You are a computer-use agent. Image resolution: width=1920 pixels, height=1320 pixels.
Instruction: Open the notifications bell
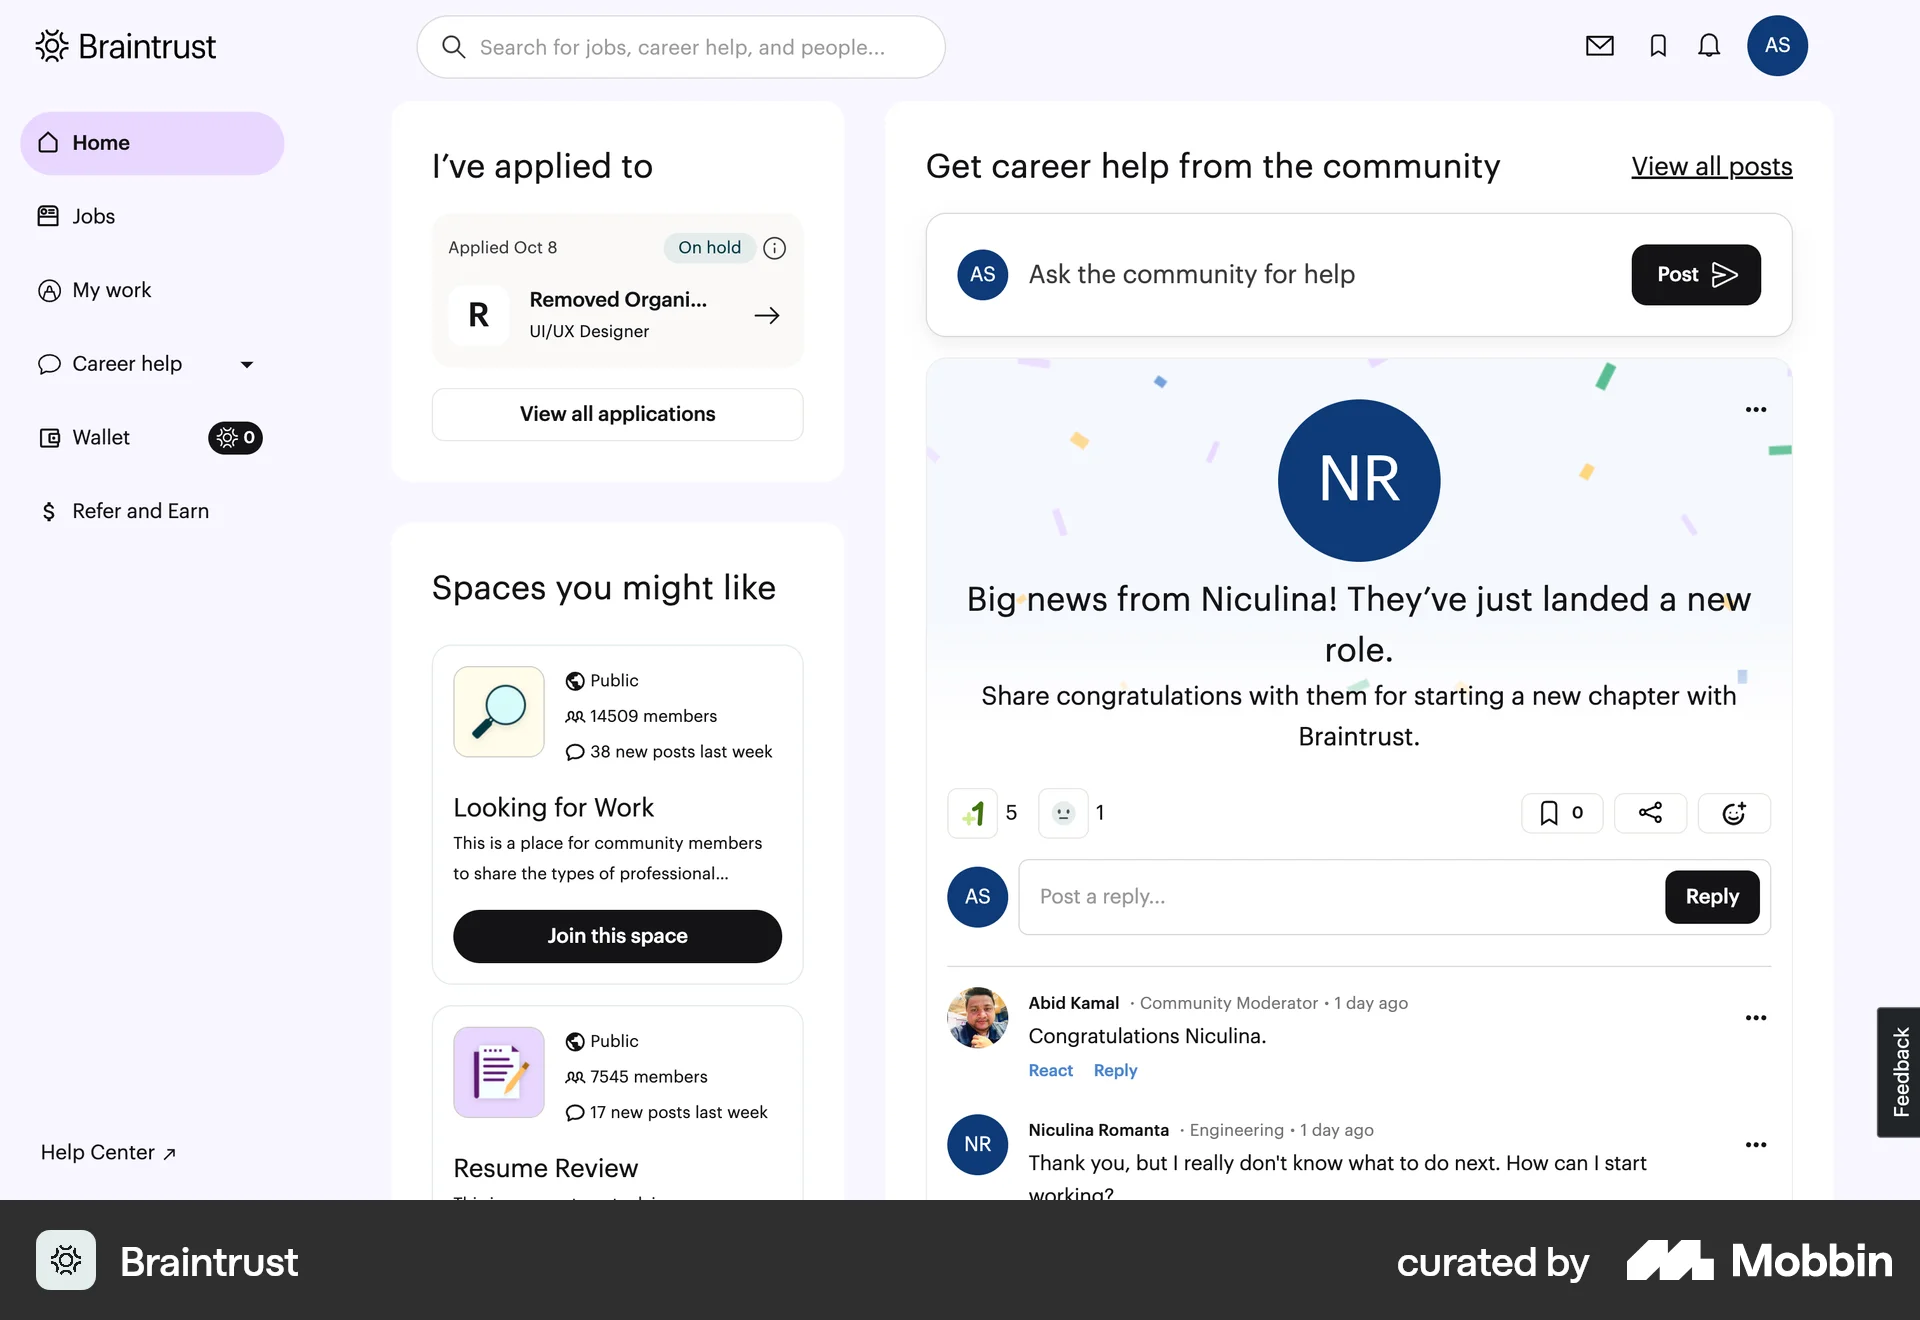tap(1709, 46)
